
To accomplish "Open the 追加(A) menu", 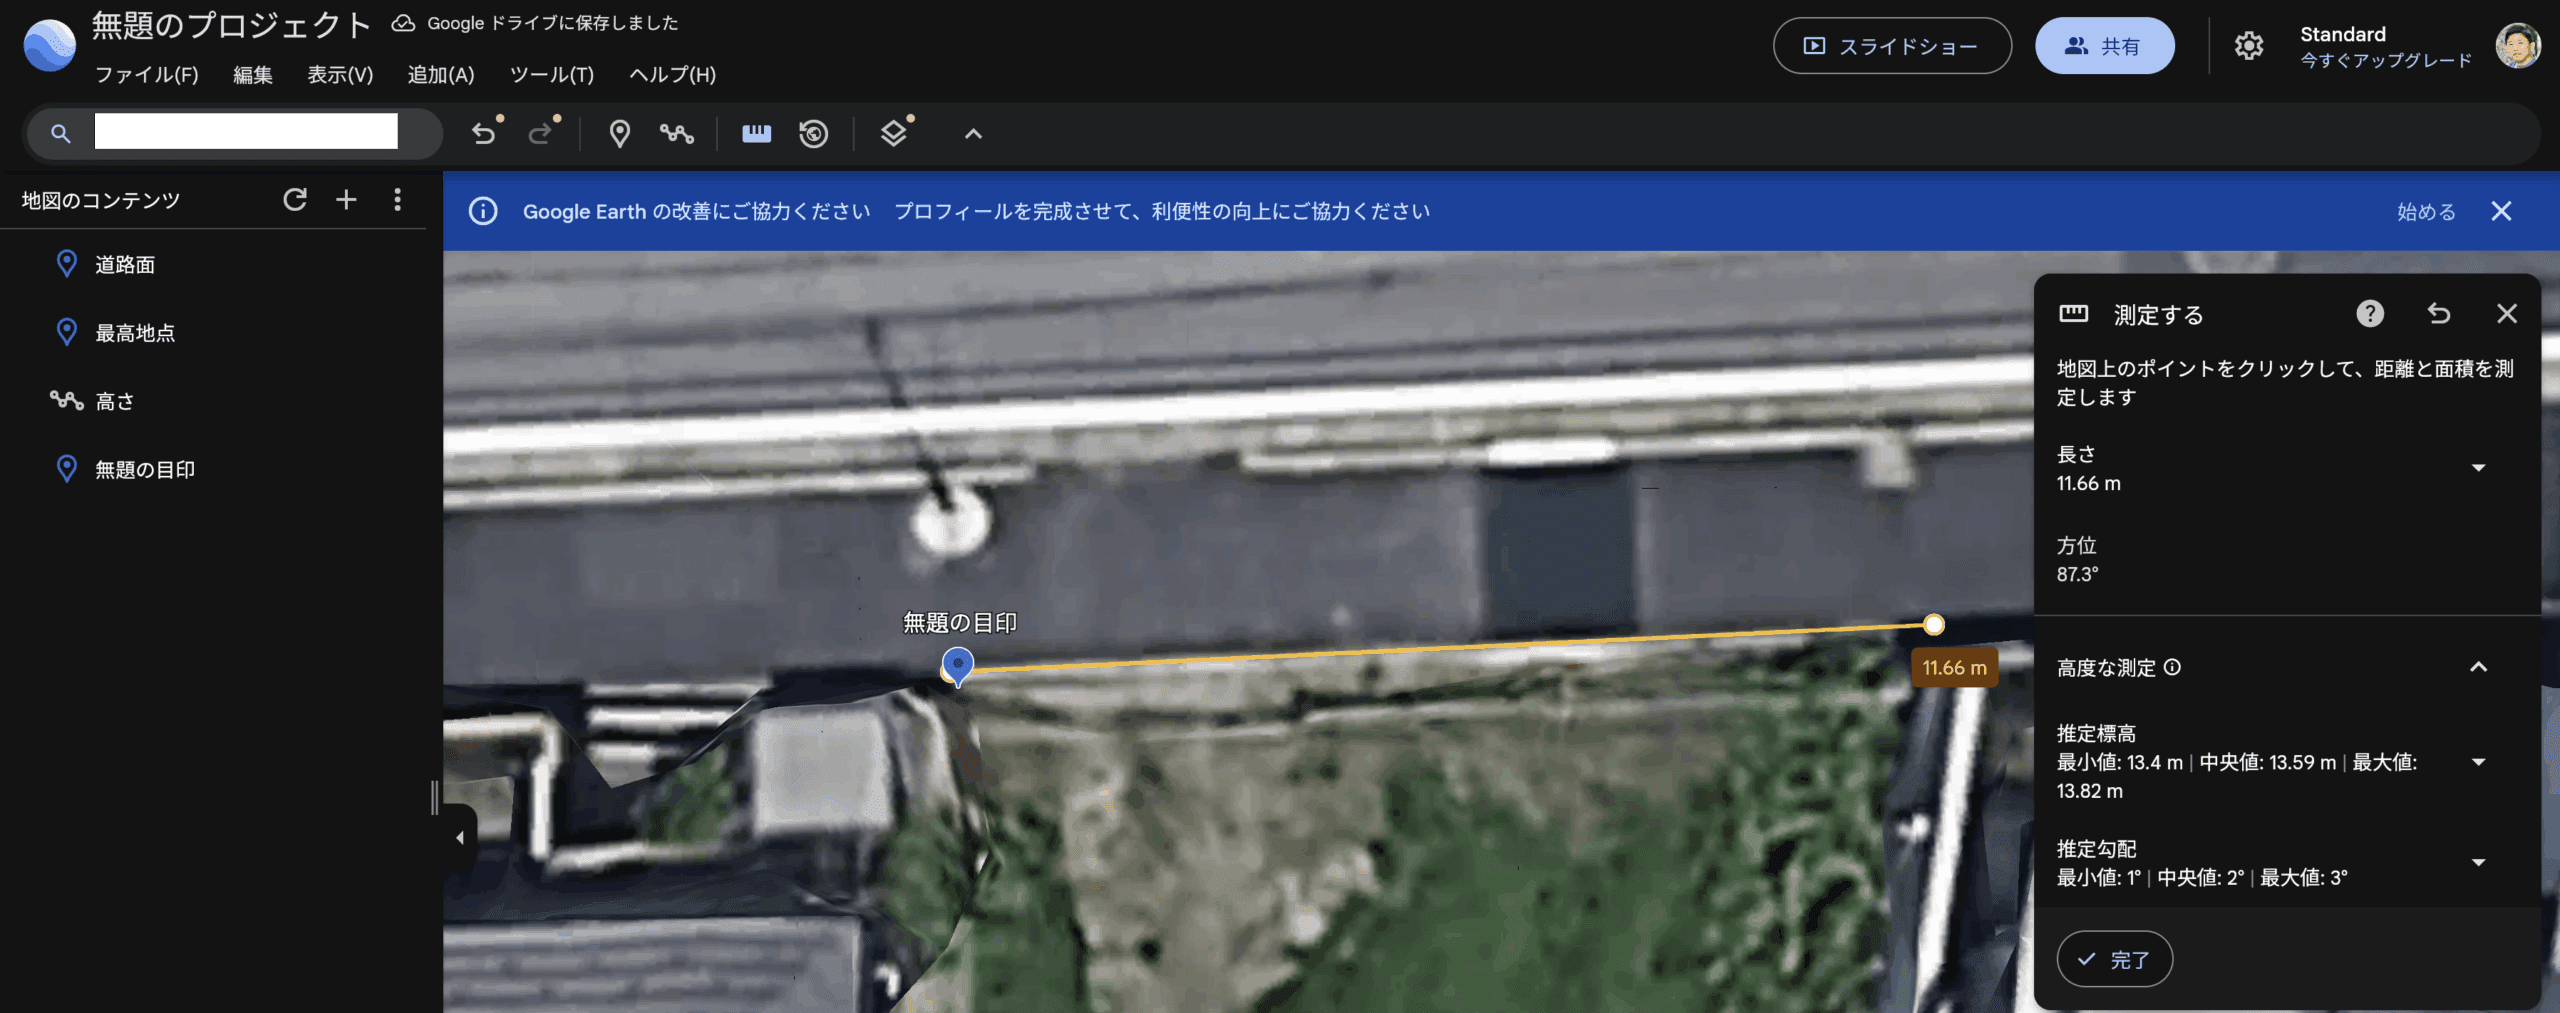I will click(441, 75).
